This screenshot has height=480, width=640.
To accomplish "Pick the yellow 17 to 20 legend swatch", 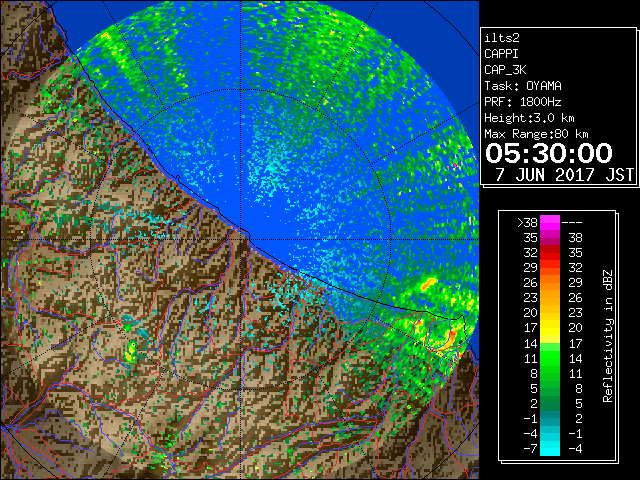I will 550,328.
